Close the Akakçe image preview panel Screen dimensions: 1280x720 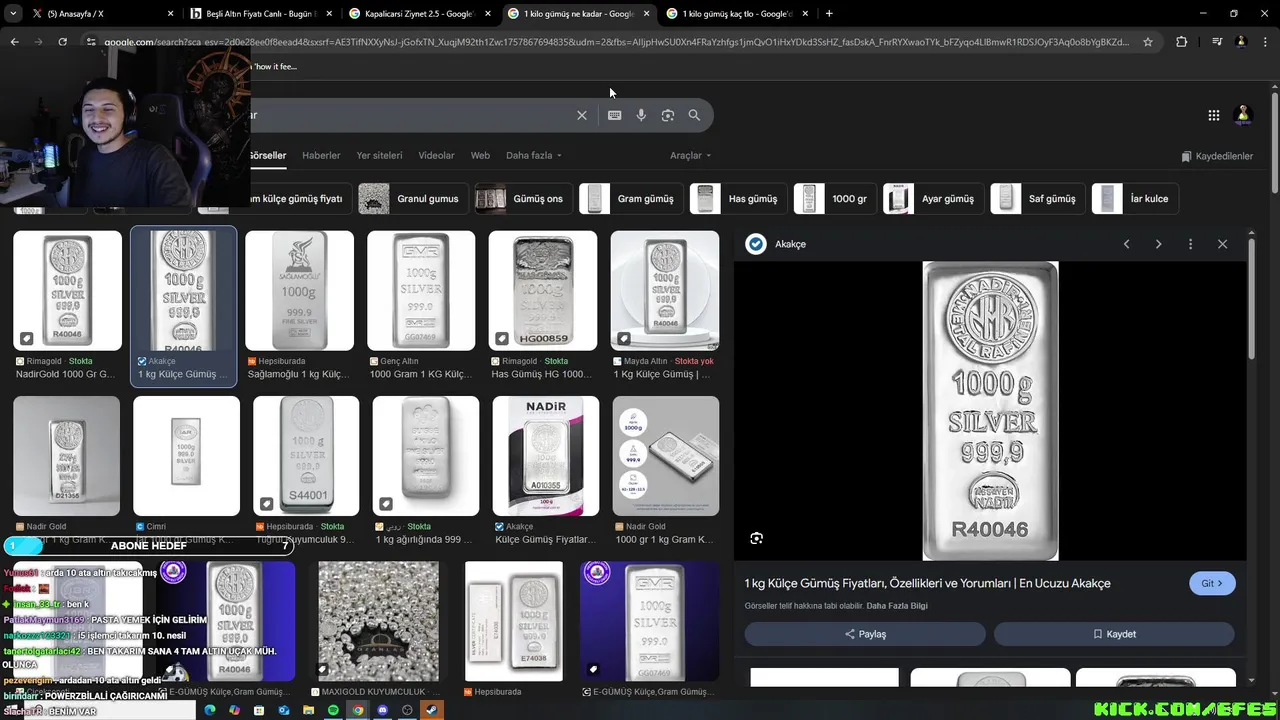[x=1222, y=244]
